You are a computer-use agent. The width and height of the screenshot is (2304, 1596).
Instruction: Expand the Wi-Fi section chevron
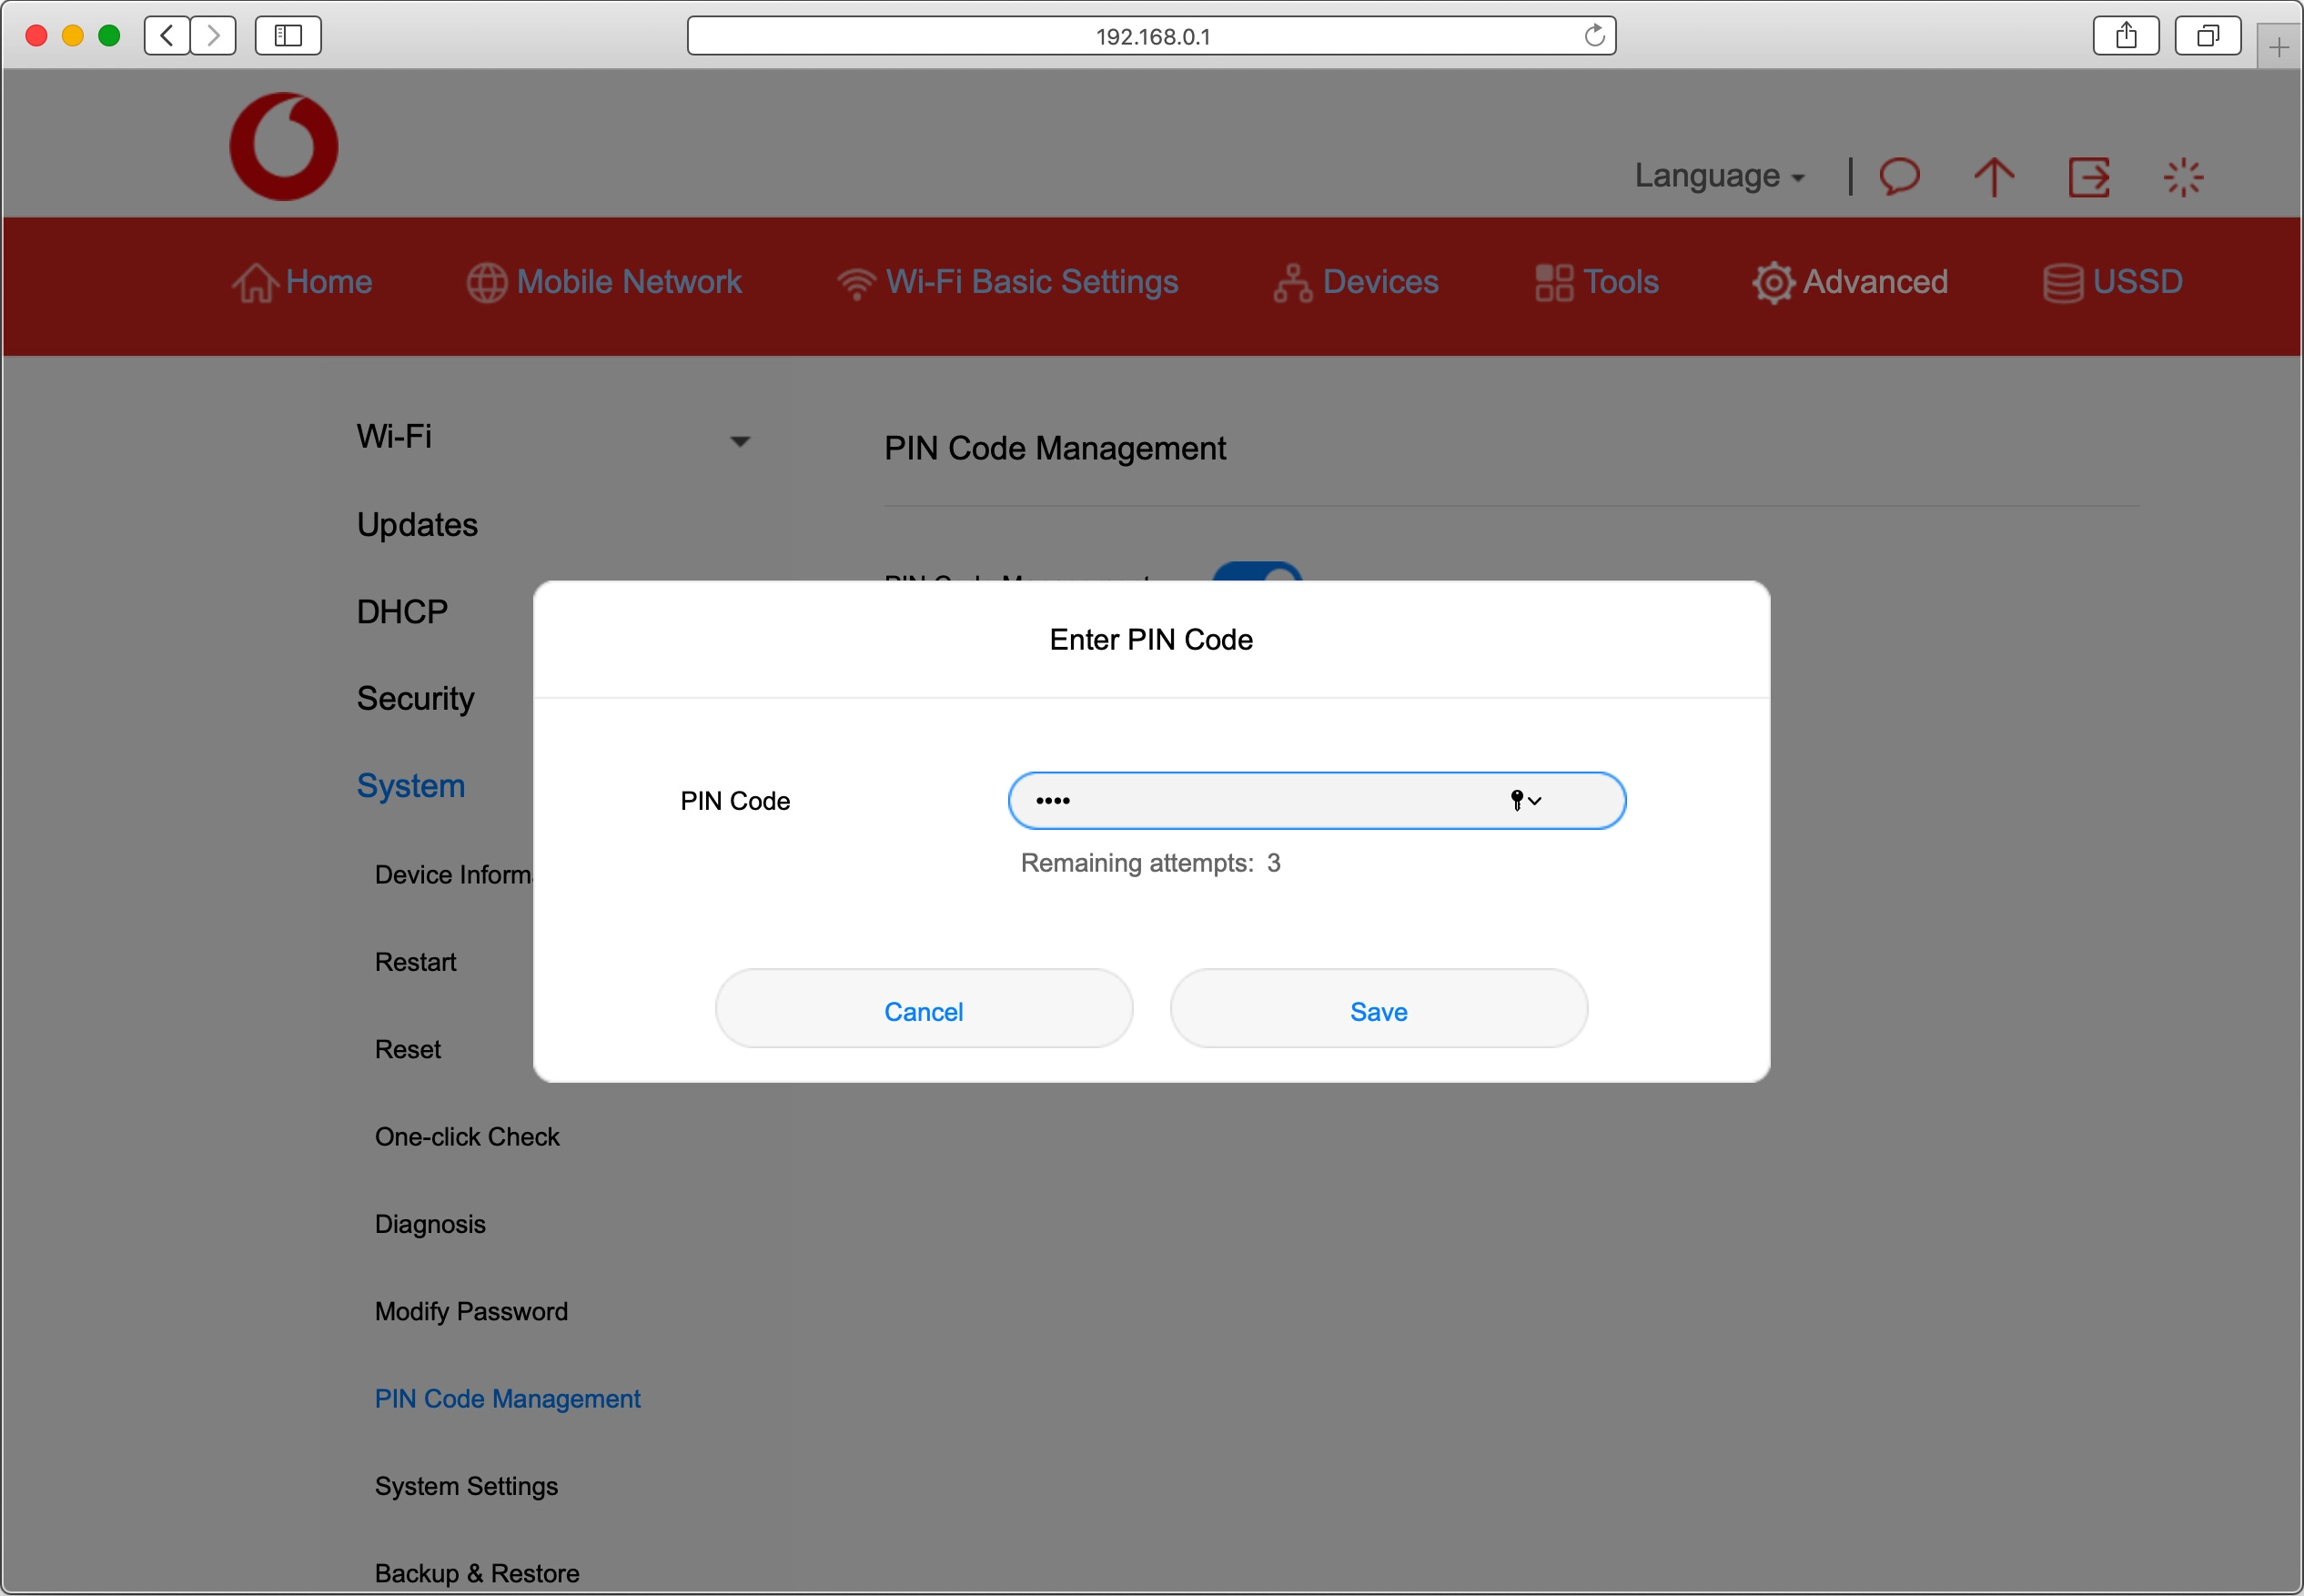pyautogui.click(x=739, y=440)
